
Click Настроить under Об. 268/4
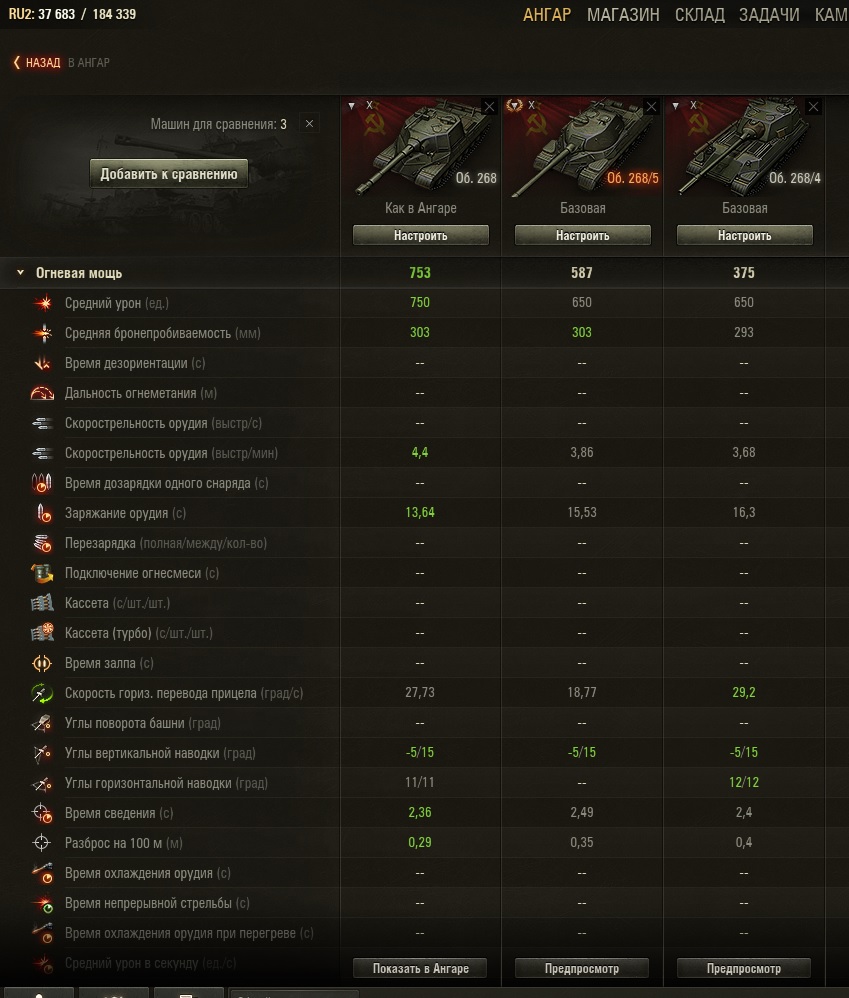tap(745, 235)
